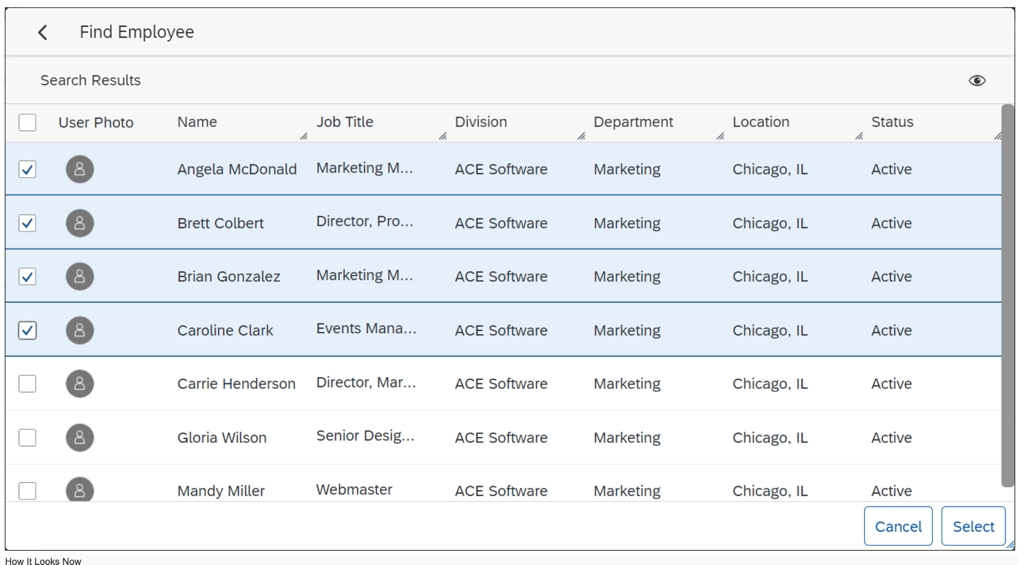The image size is (1018, 565).
Task: Click the Location column header
Action: tap(760, 122)
